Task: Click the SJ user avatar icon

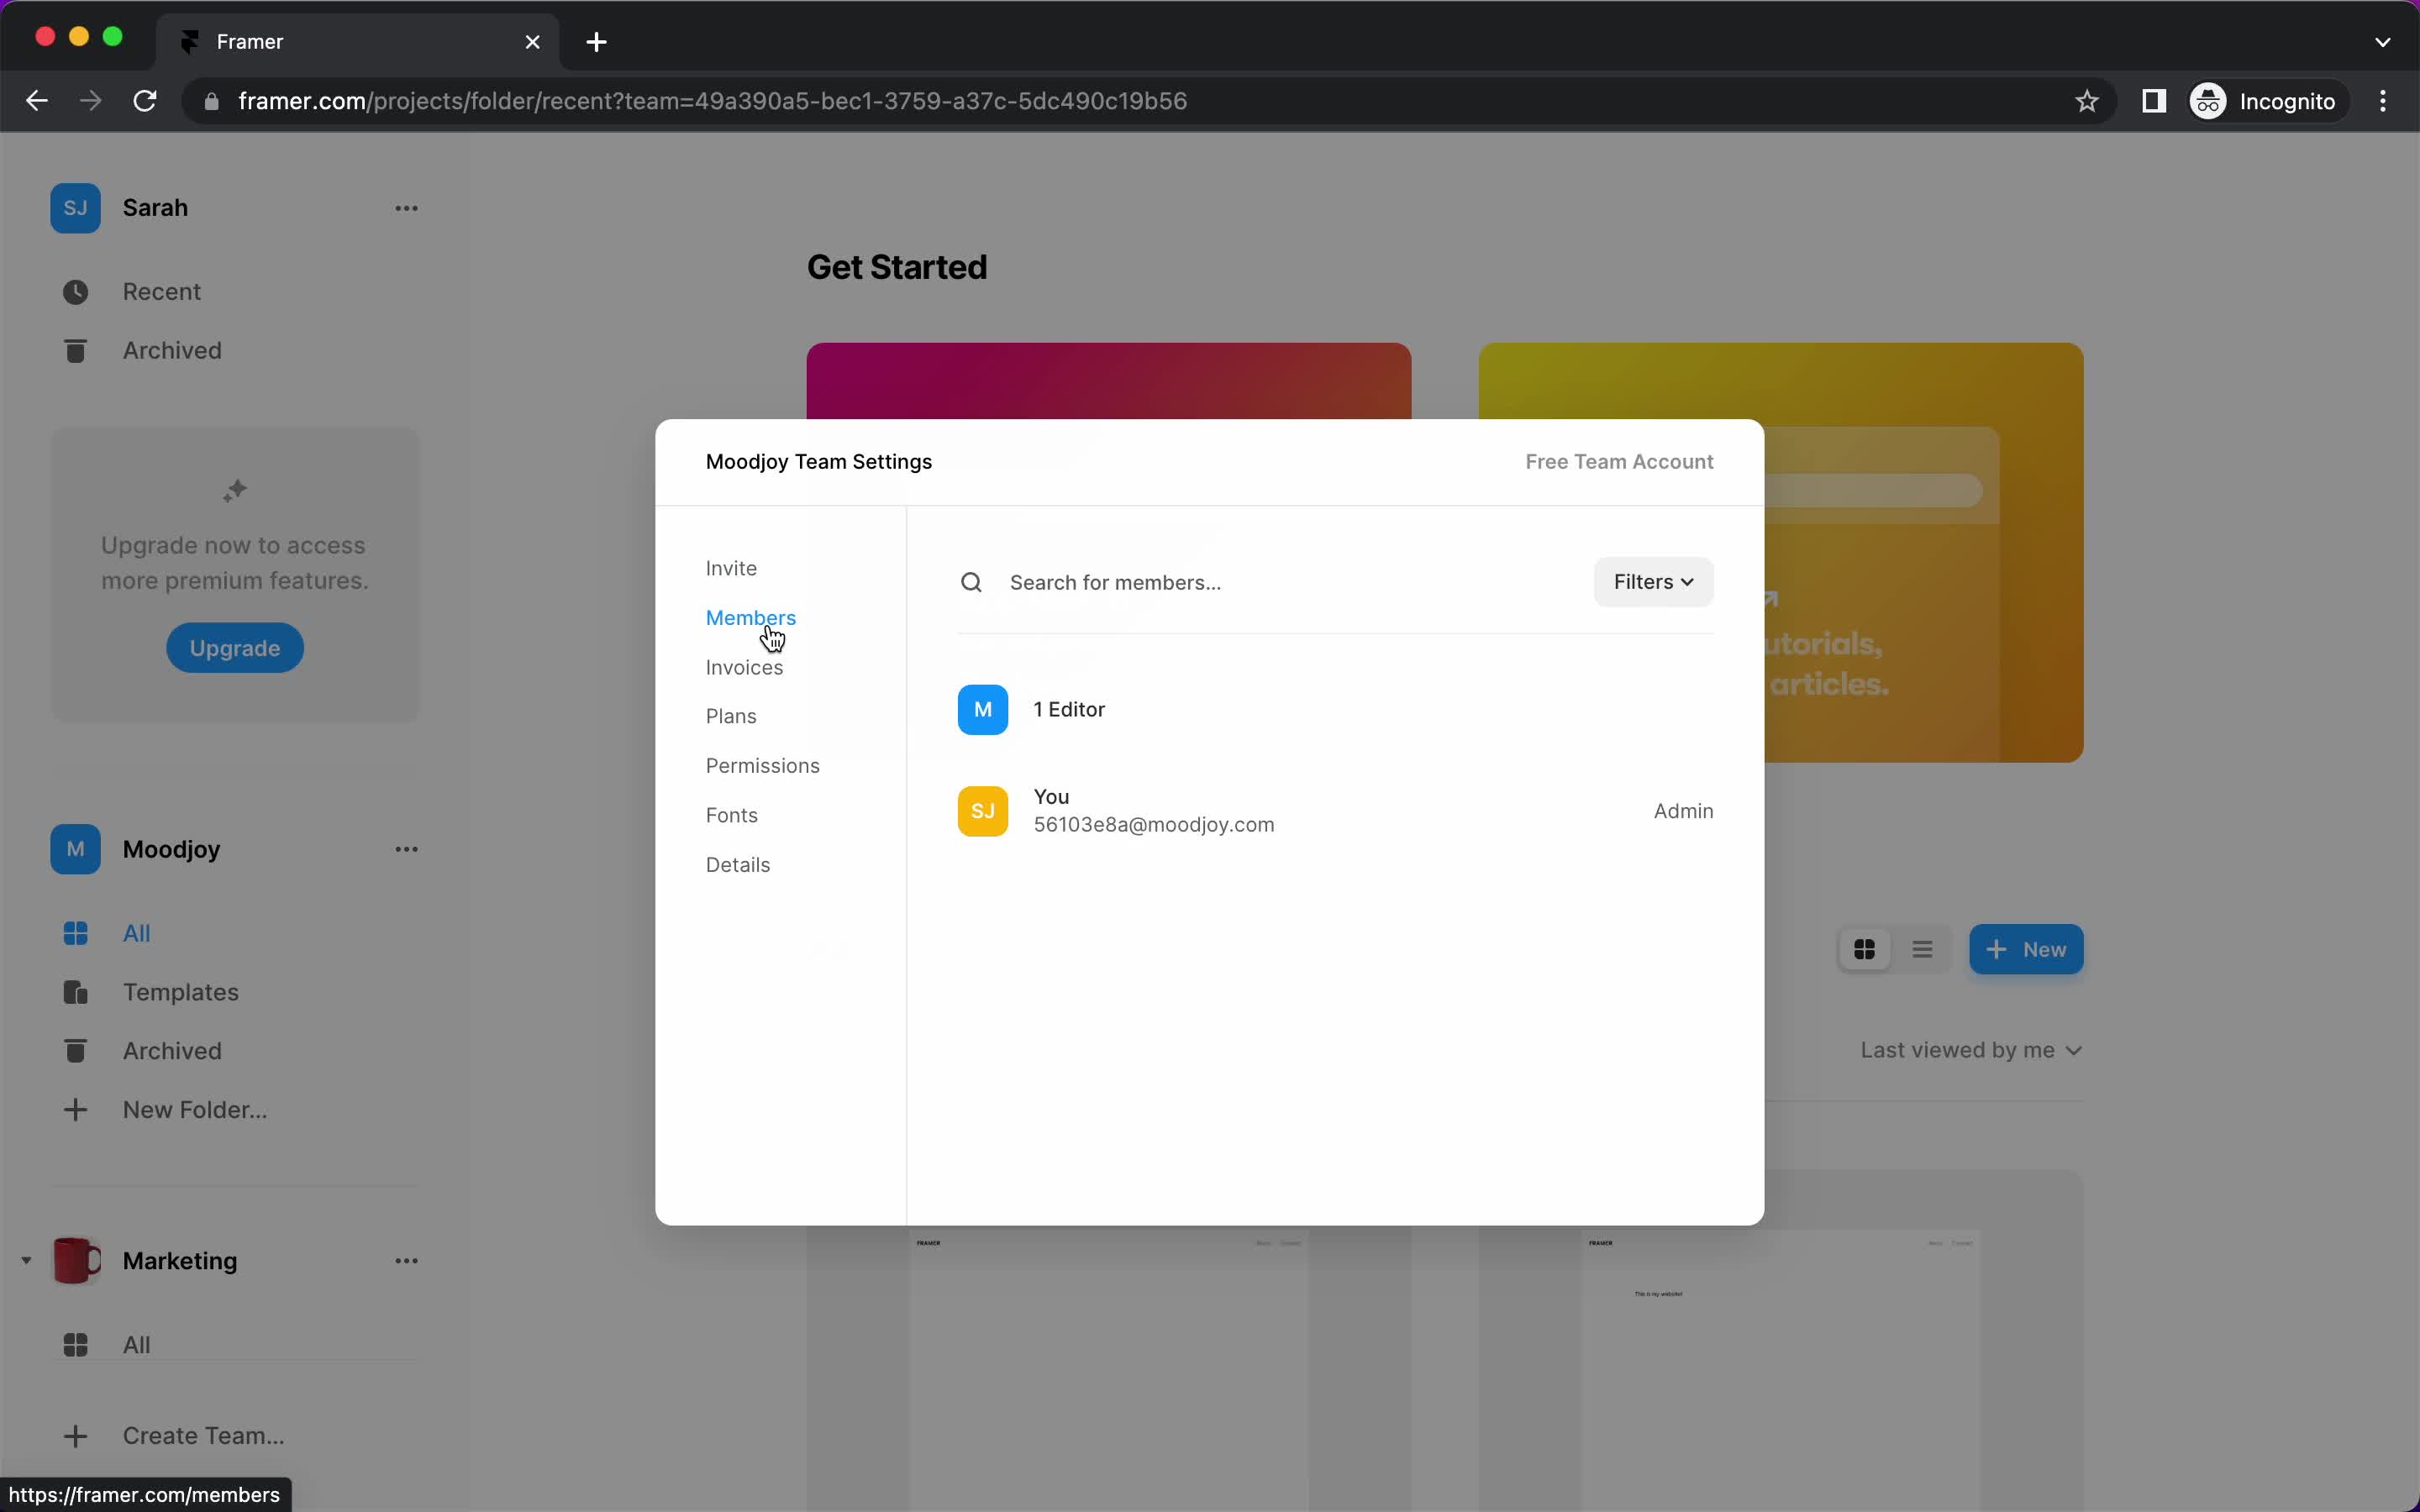Action: pos(982,810)
